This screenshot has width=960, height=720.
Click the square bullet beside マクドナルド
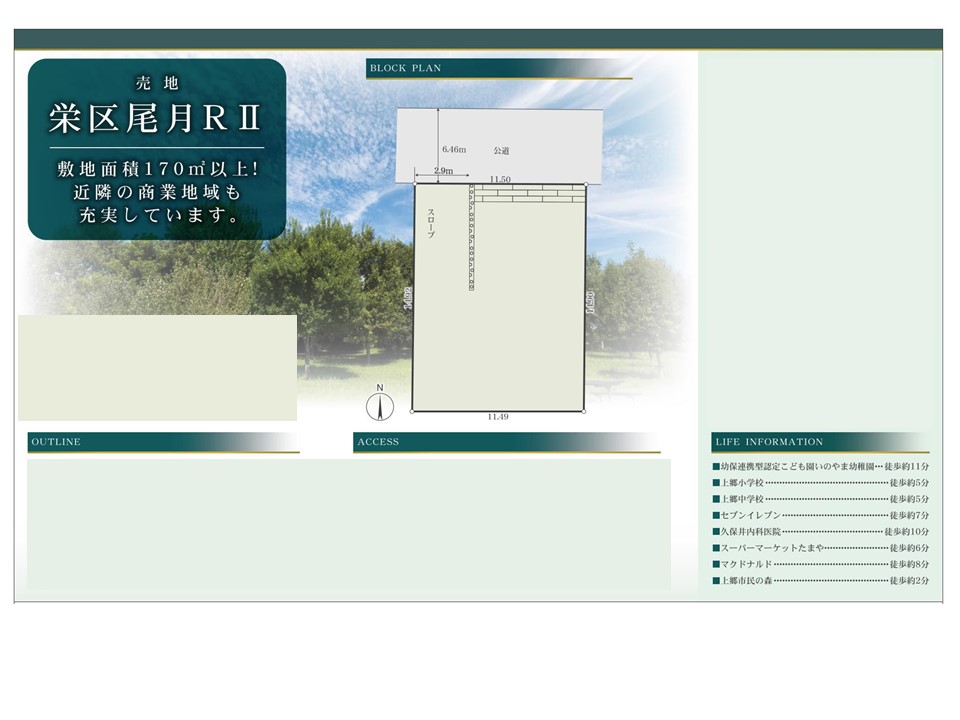[x=716, y=564]
